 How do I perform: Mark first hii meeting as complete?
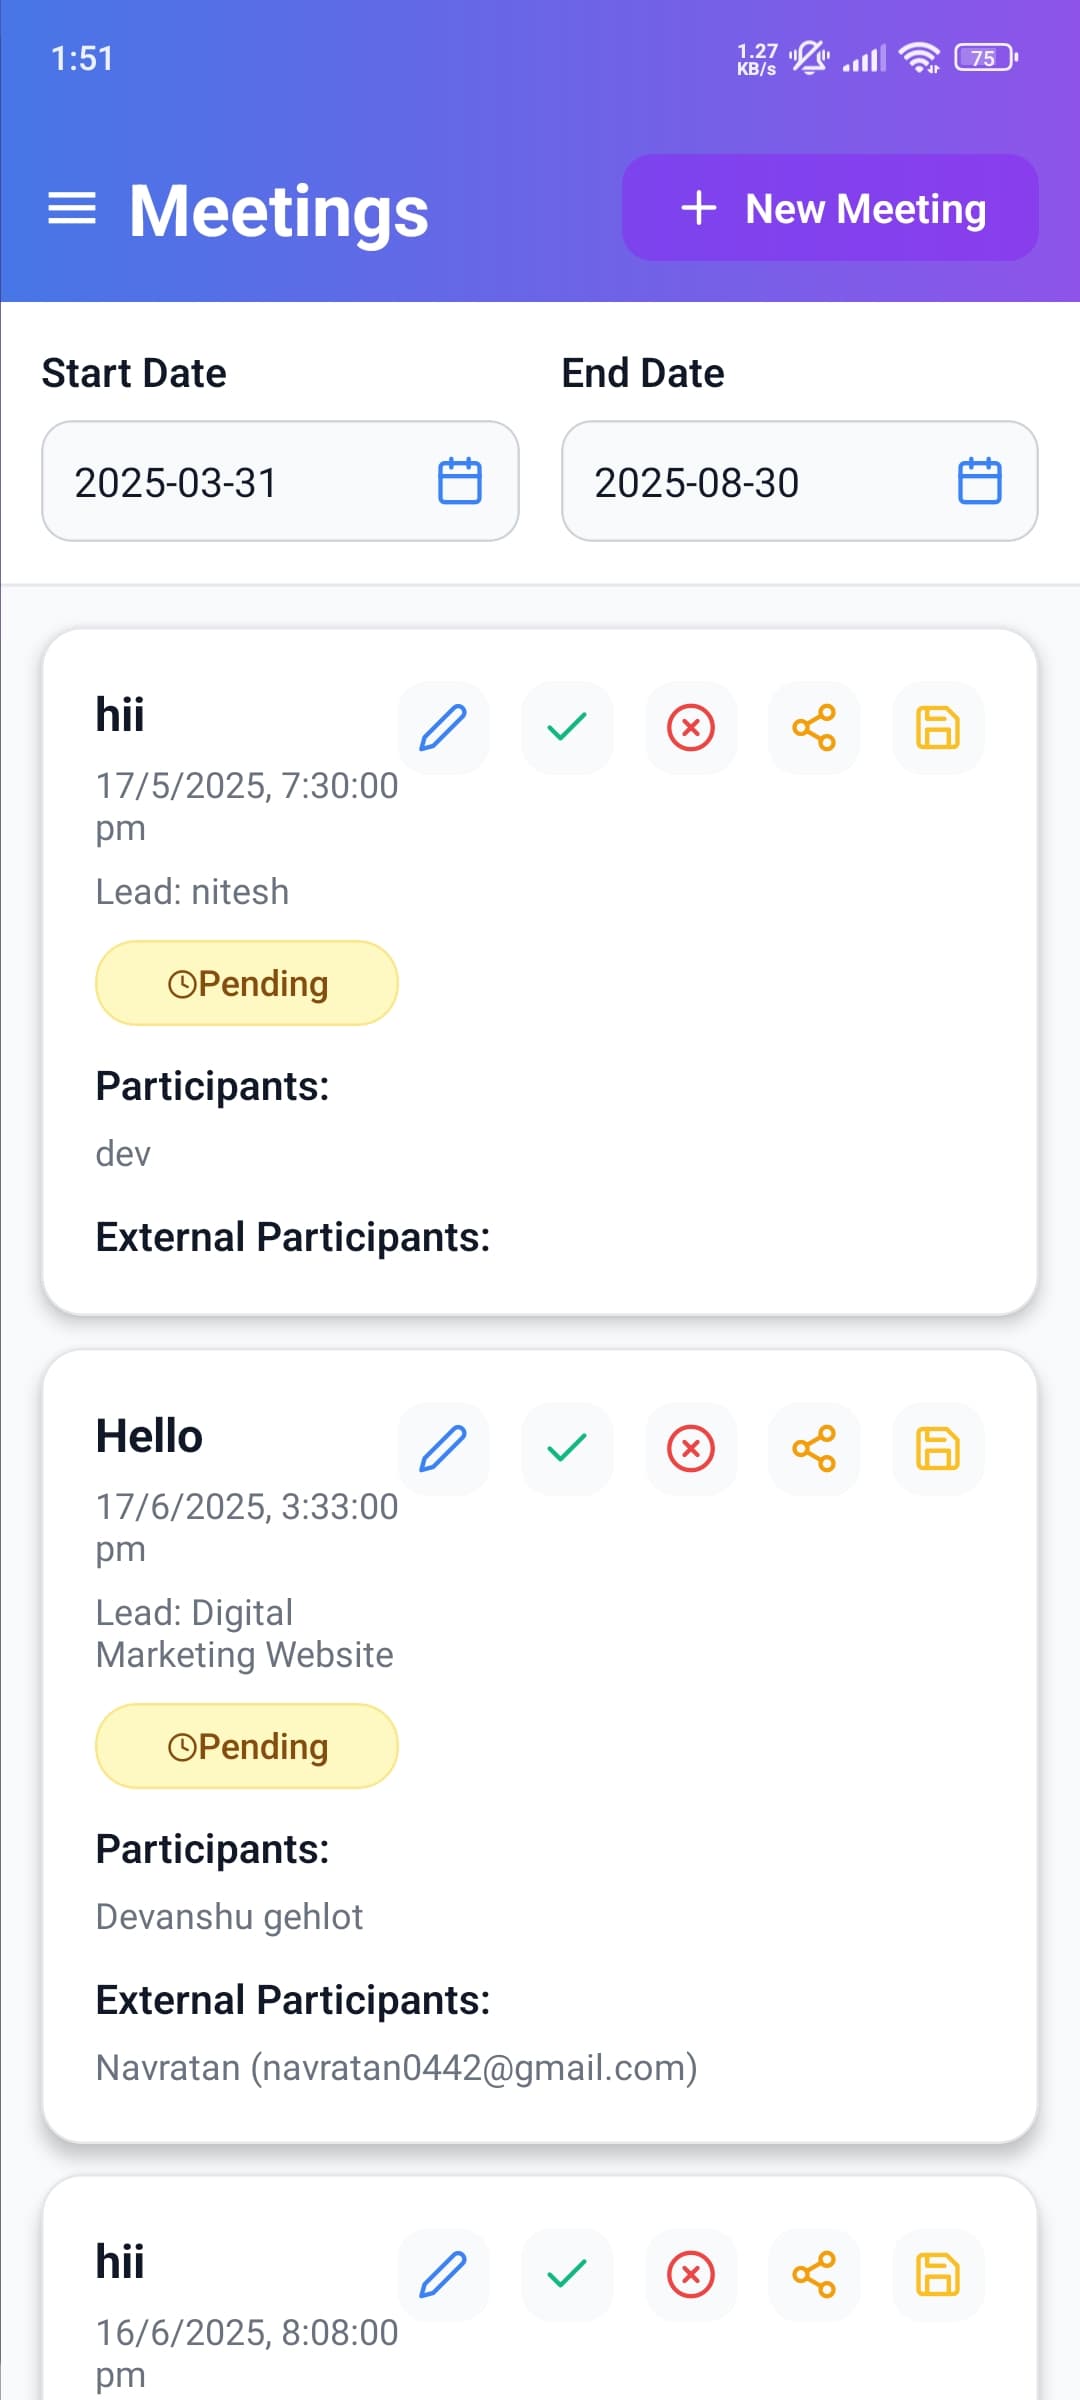[x=567, y=727]
